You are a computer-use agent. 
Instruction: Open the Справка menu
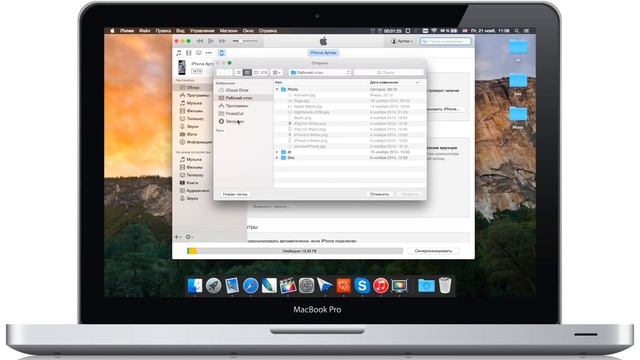coord(268,31)
